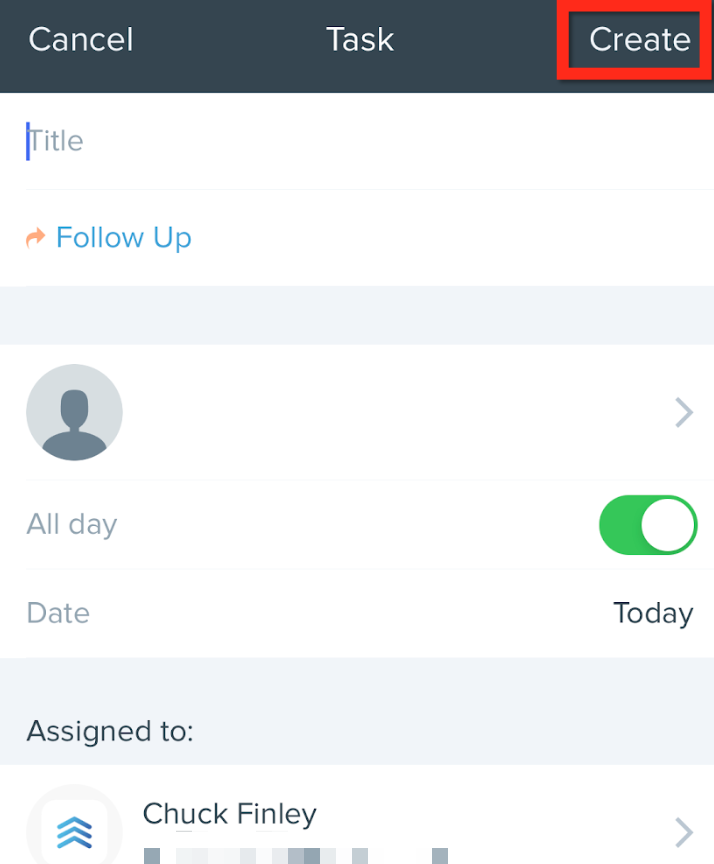
Task: Select the orange Follow Up arrow icon
Action: coord(36,237)
